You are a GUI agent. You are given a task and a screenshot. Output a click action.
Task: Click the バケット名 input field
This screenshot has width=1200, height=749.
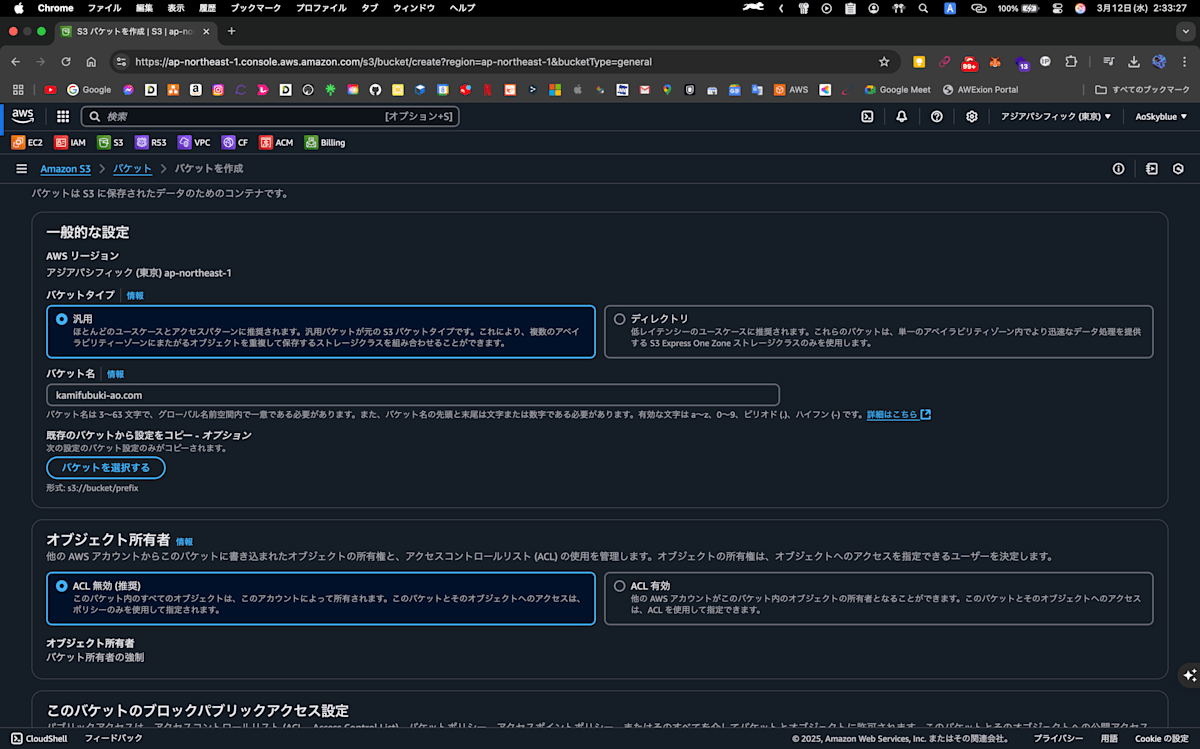pos(413,395)
